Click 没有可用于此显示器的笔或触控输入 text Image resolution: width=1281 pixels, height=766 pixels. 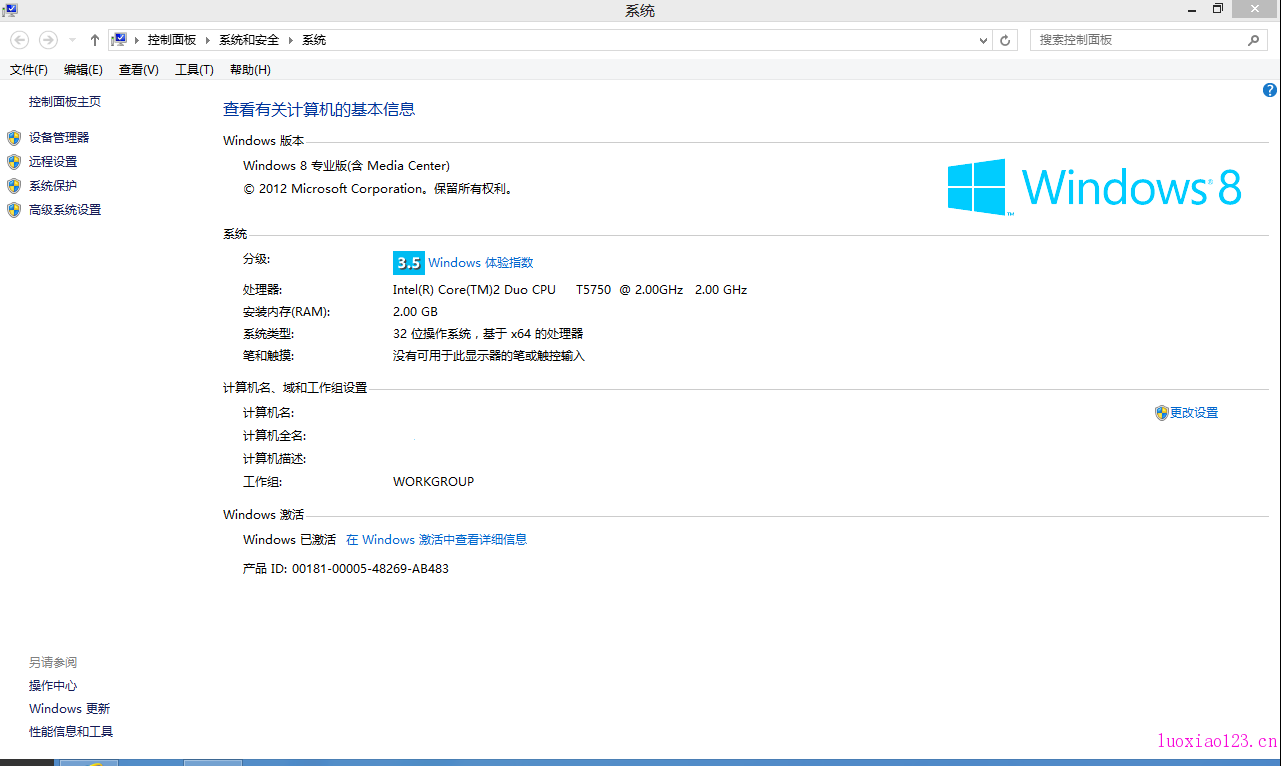pyautogui.click(x=489, y=356)
